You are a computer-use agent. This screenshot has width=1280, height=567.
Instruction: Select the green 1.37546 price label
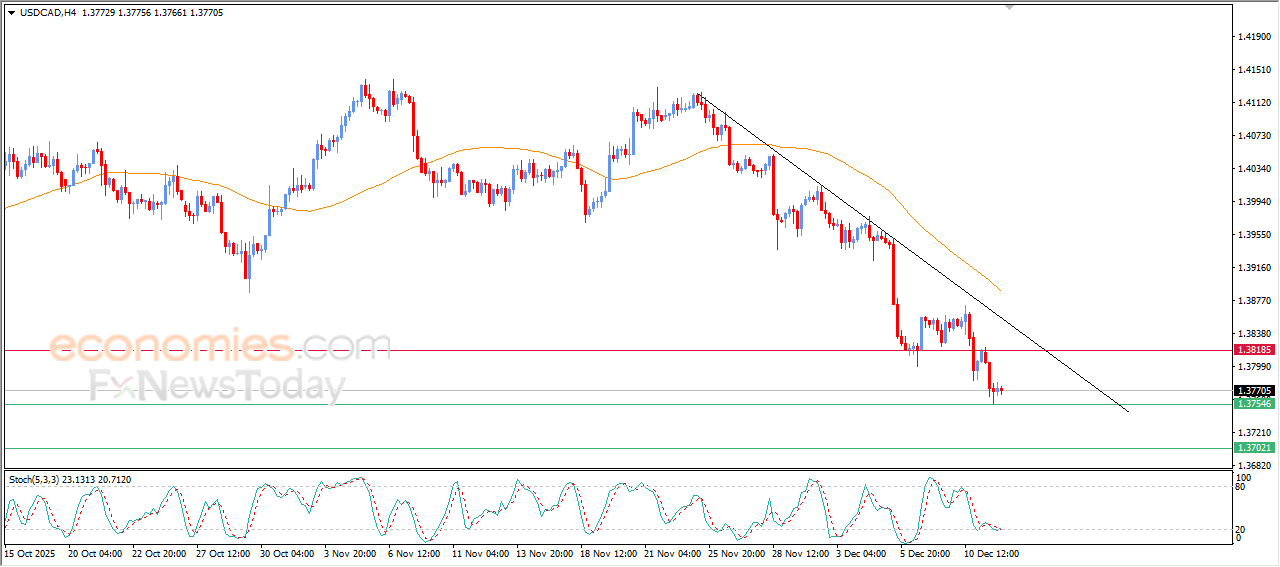pyautogui.click(x=1253, y=403)
